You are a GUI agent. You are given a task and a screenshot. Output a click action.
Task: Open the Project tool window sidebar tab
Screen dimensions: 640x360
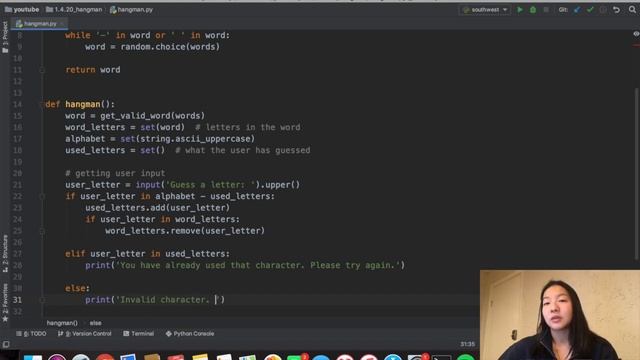[5, 37]
